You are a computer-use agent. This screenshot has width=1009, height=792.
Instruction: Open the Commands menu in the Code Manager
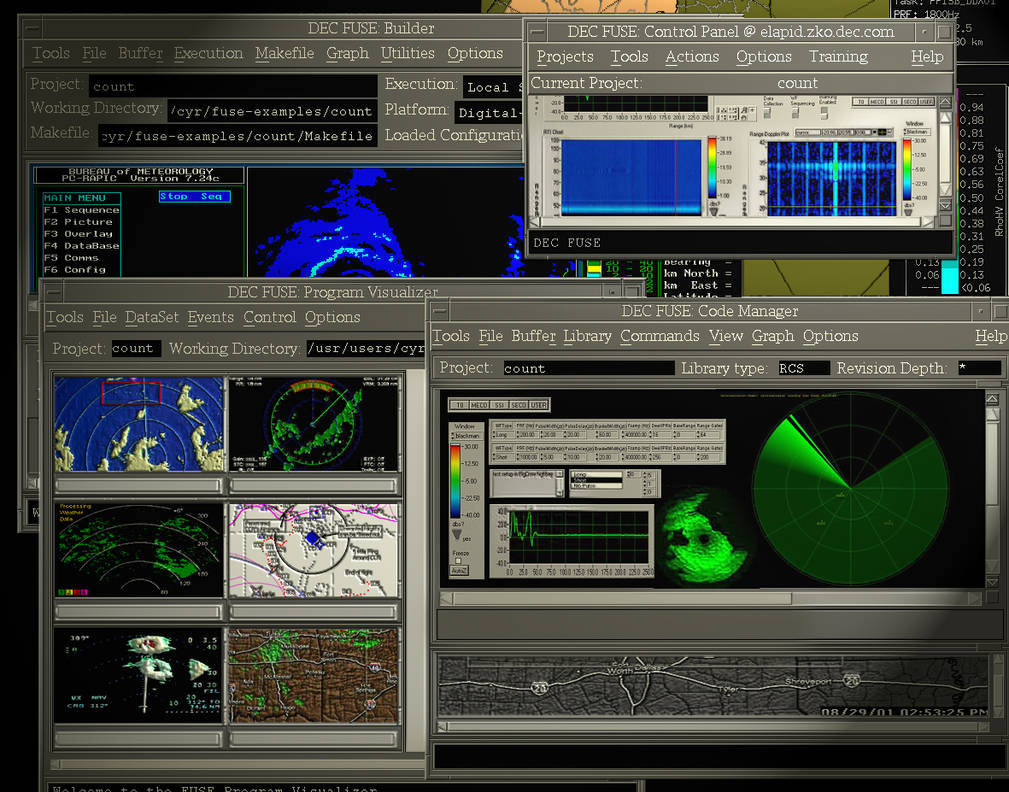coord(659,336)
